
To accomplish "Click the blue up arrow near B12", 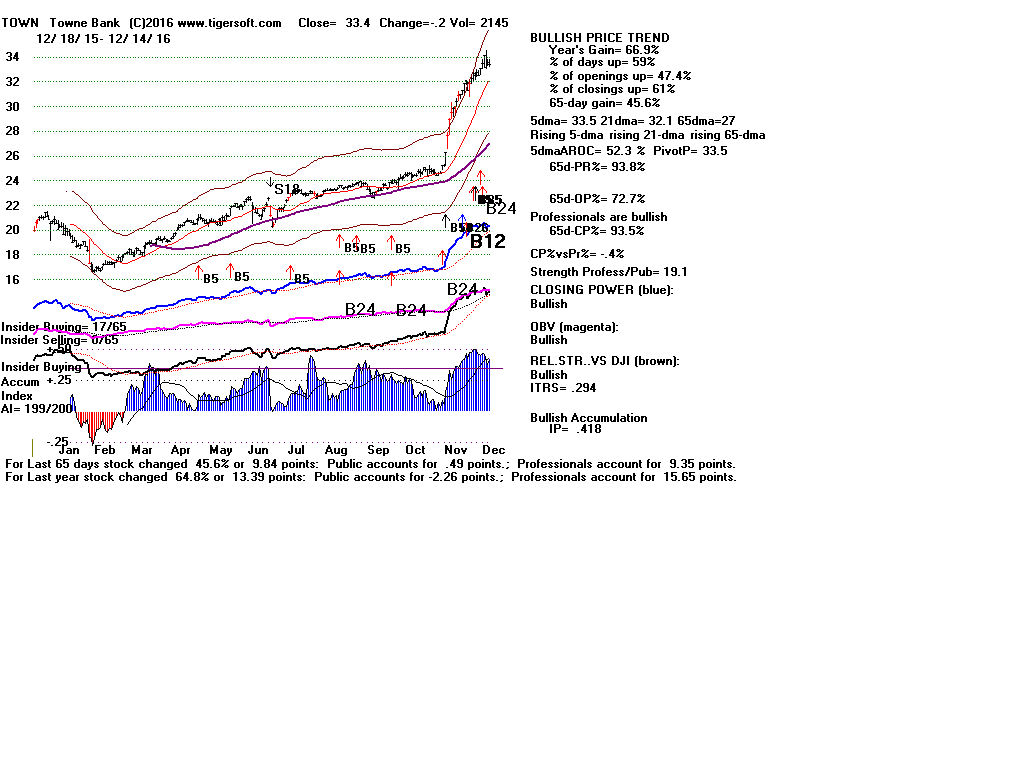I will coord(461,220).
